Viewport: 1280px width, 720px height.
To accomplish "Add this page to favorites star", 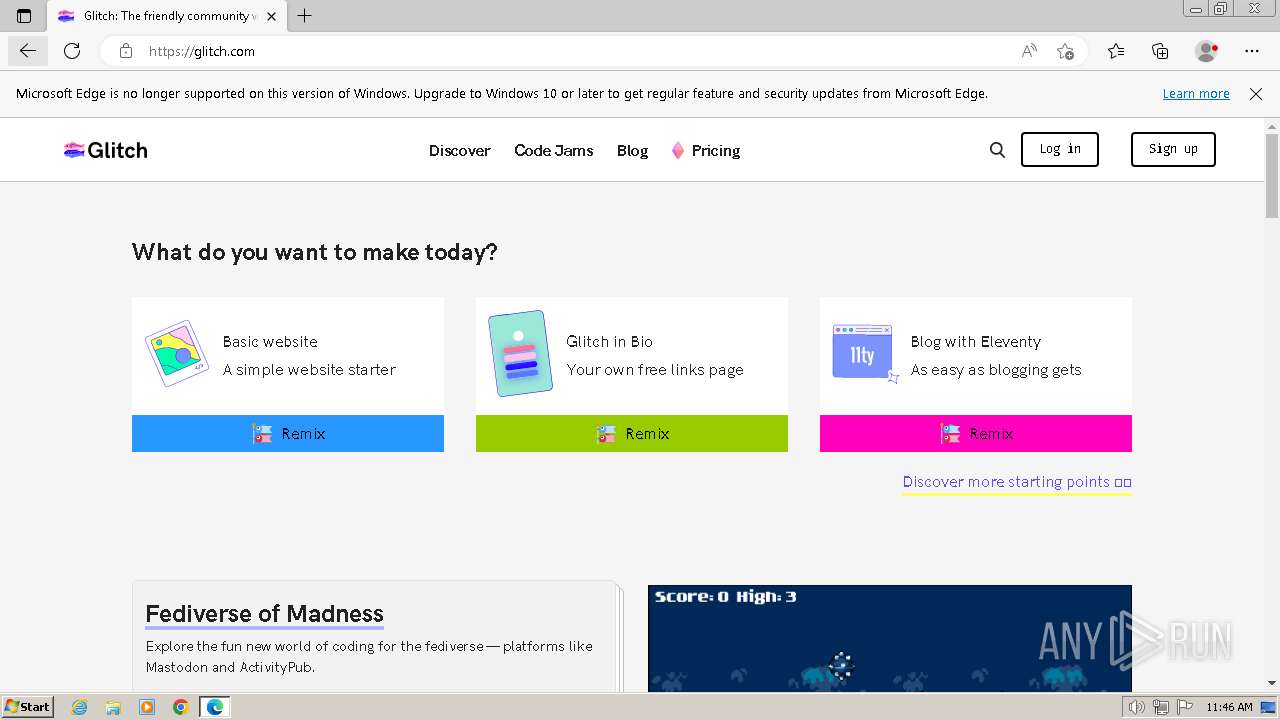I will pos(1065,51).
